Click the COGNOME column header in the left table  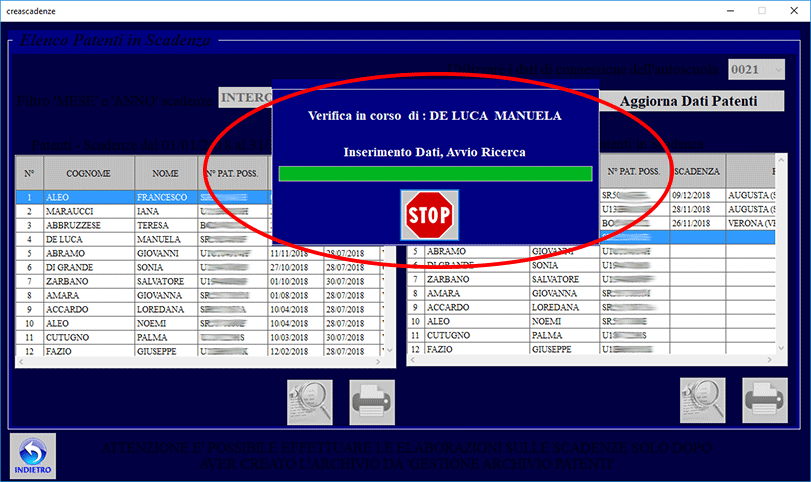click(x=88, y=173)
